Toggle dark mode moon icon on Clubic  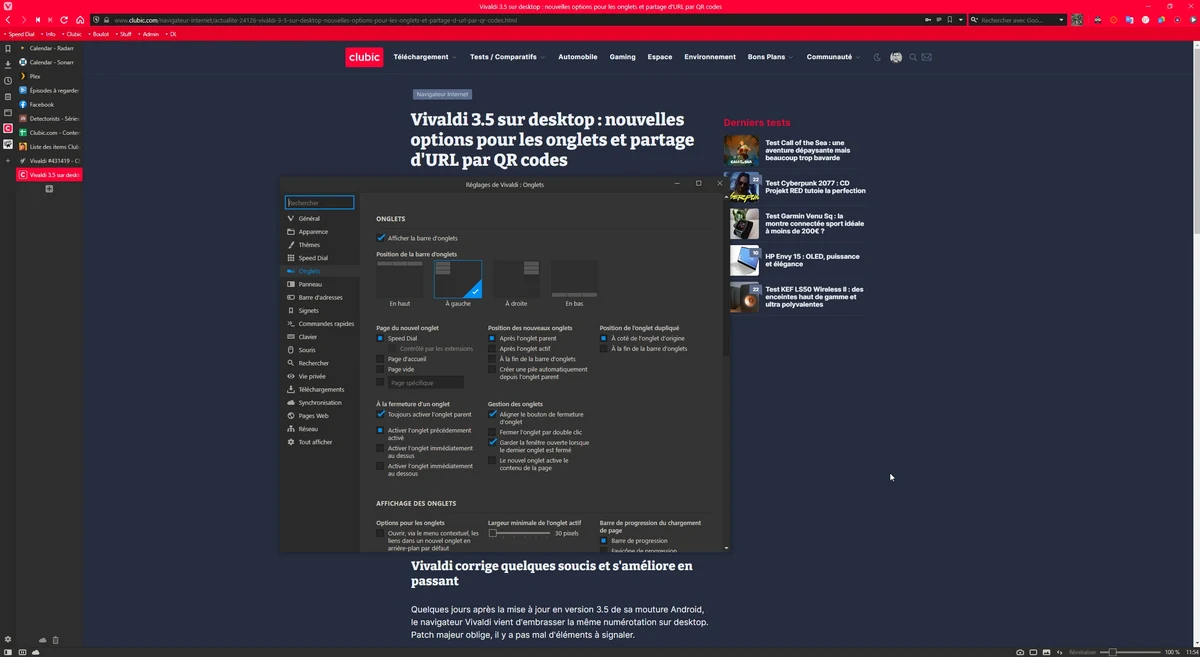coord(878,57)
